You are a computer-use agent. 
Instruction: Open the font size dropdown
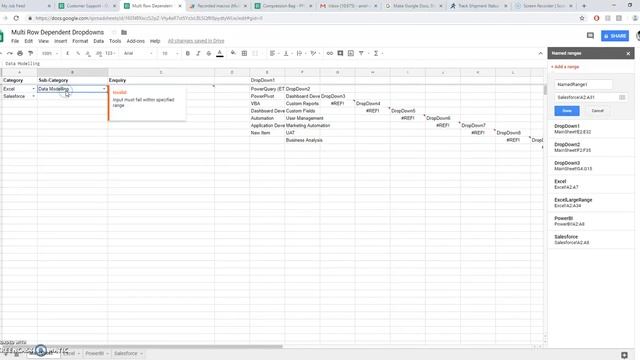tap(170, 53)
